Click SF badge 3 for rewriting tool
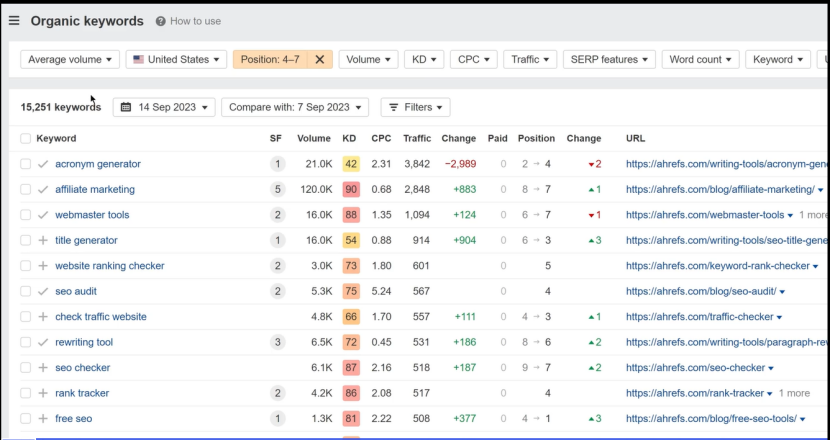The height and width of the screenshot is (441, 830). pos(277,342)
